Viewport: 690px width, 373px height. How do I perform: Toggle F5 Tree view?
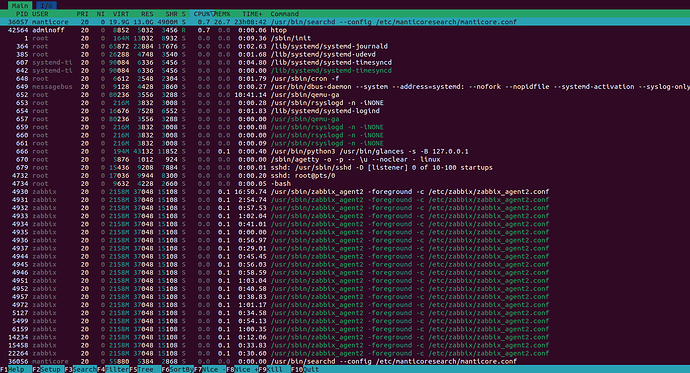(x=145, y=369)
